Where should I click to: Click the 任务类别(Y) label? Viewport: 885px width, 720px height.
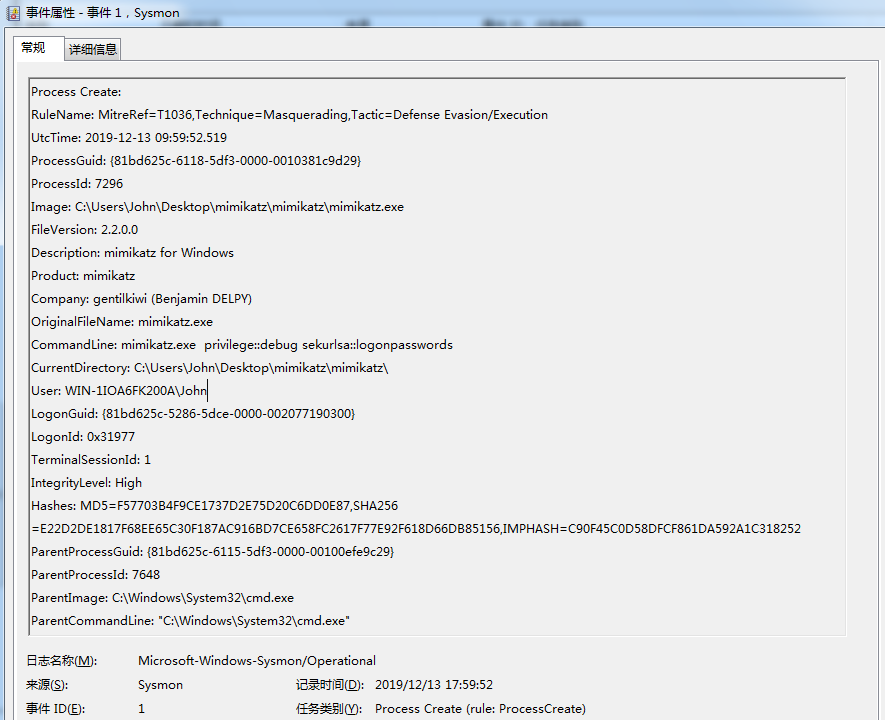coord(329,709)
